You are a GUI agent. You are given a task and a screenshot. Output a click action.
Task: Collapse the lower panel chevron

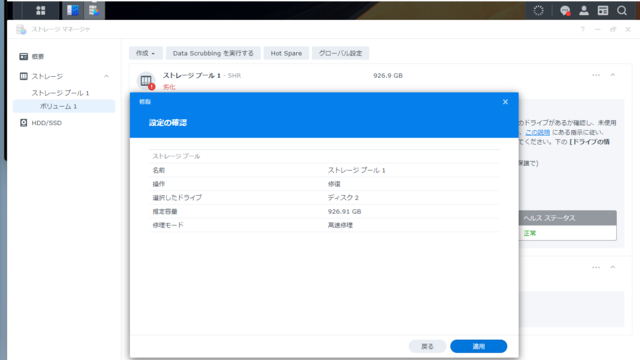coord(613,267)
